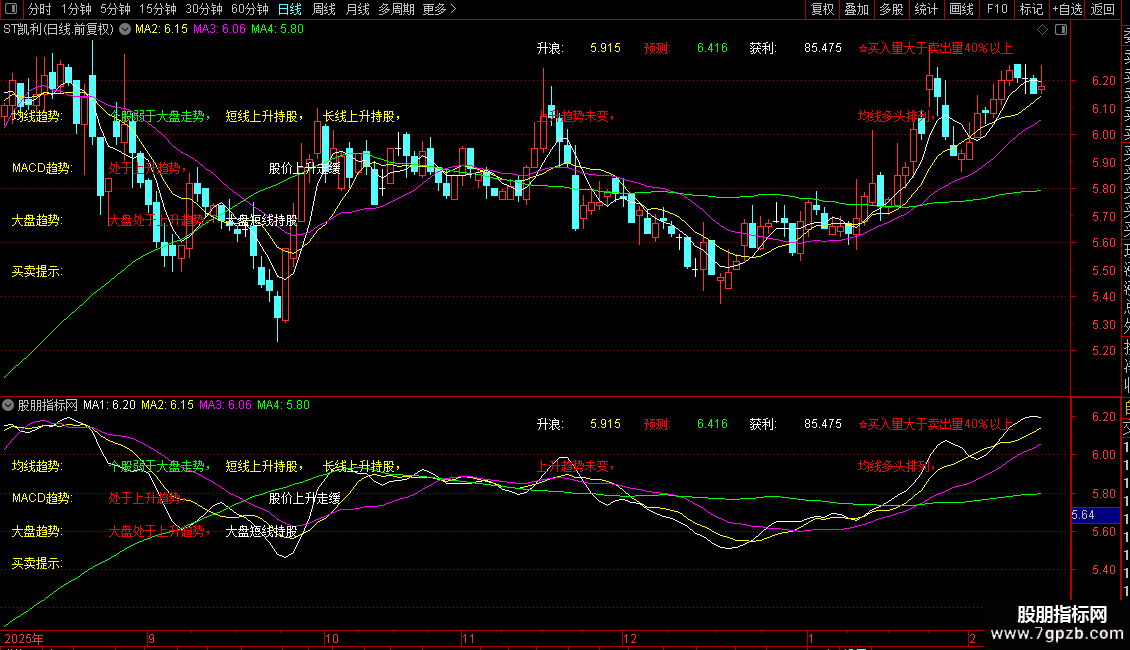Click MACD趋势 label in the main chart
Image resolution: width=1130 pixels, height=650 pixels.
(42, 168)
